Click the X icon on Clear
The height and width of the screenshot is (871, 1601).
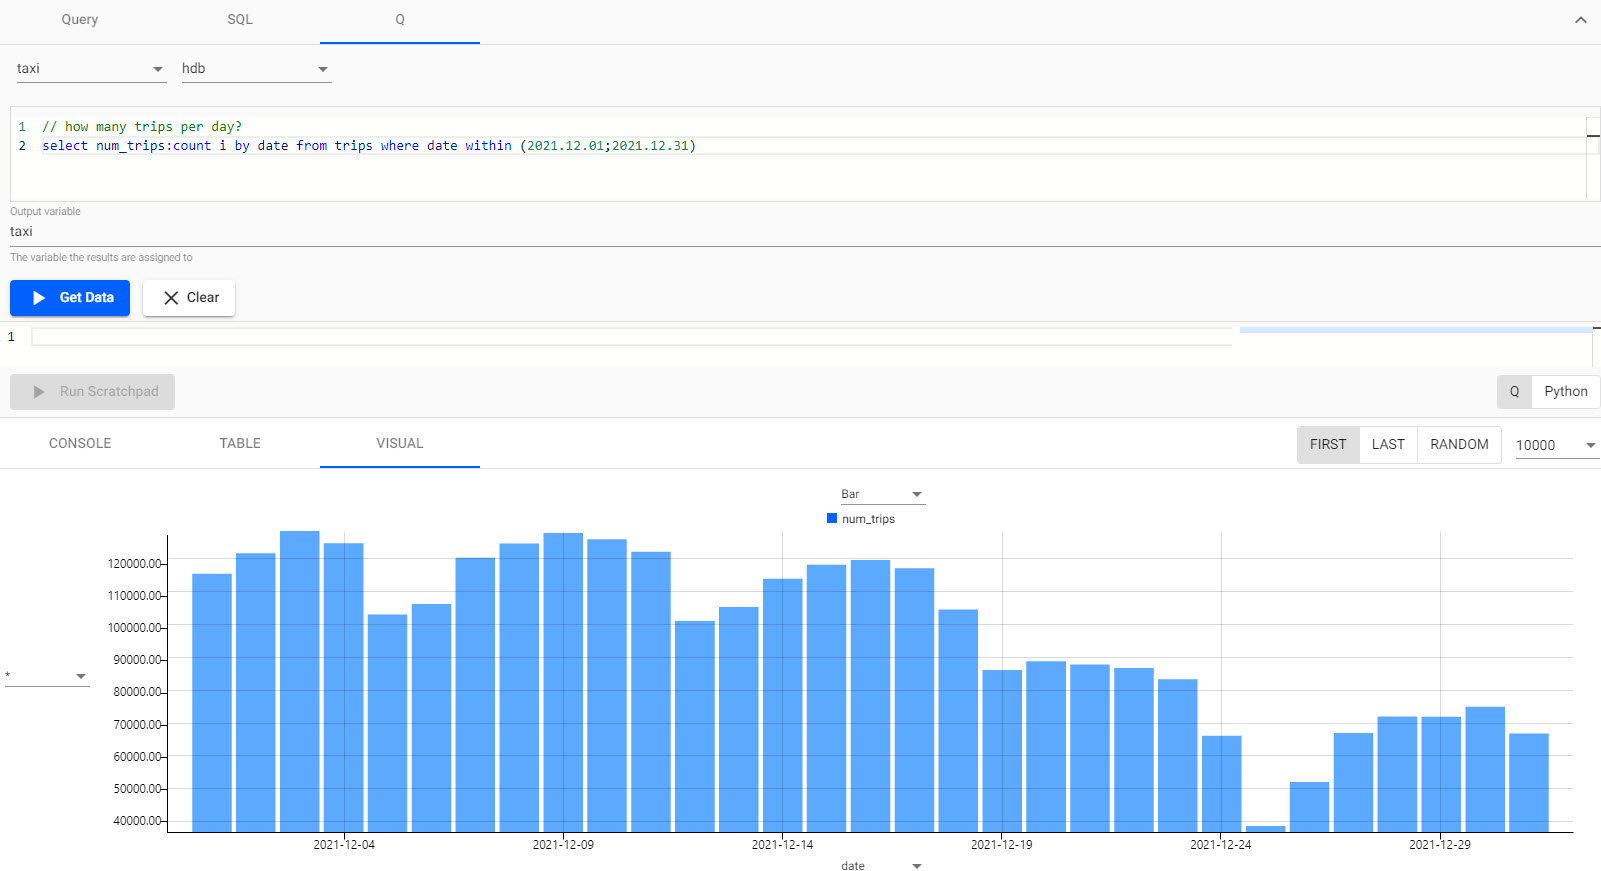[x=171, y=298]
